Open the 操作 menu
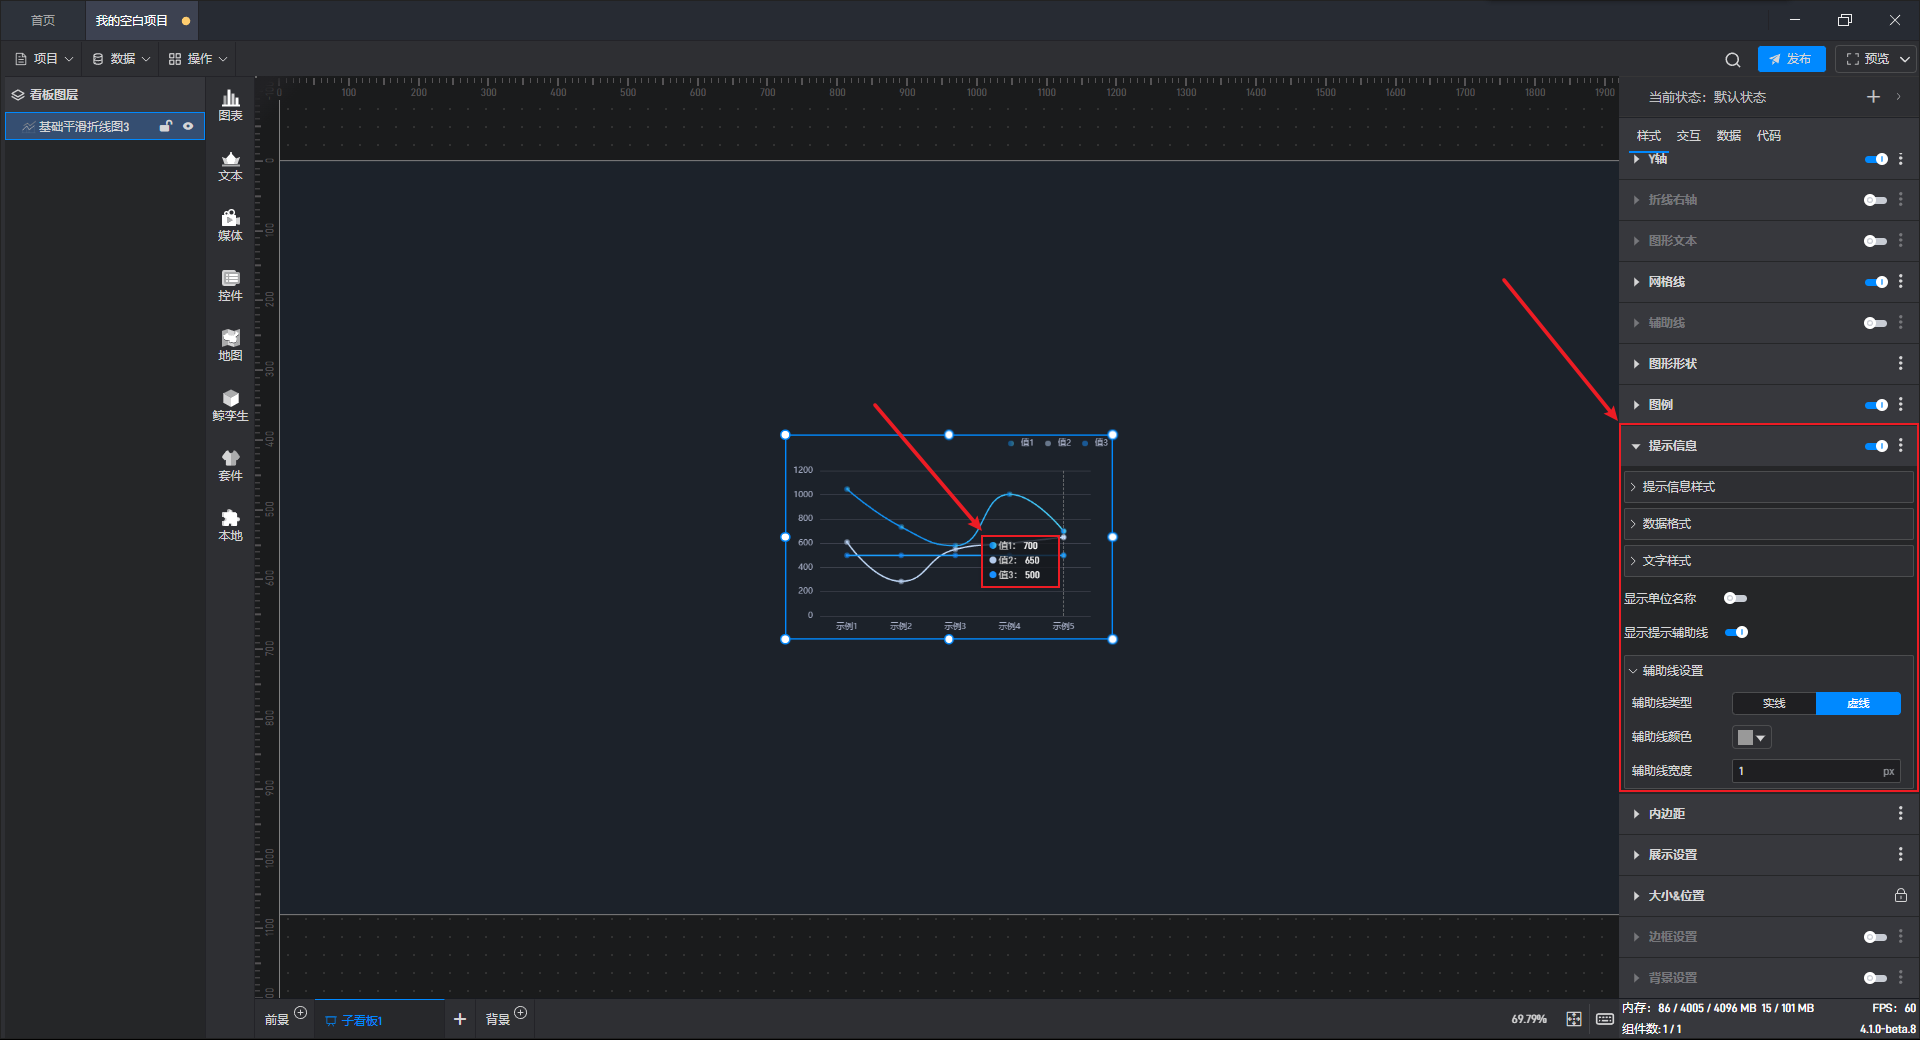 point(198,59)
